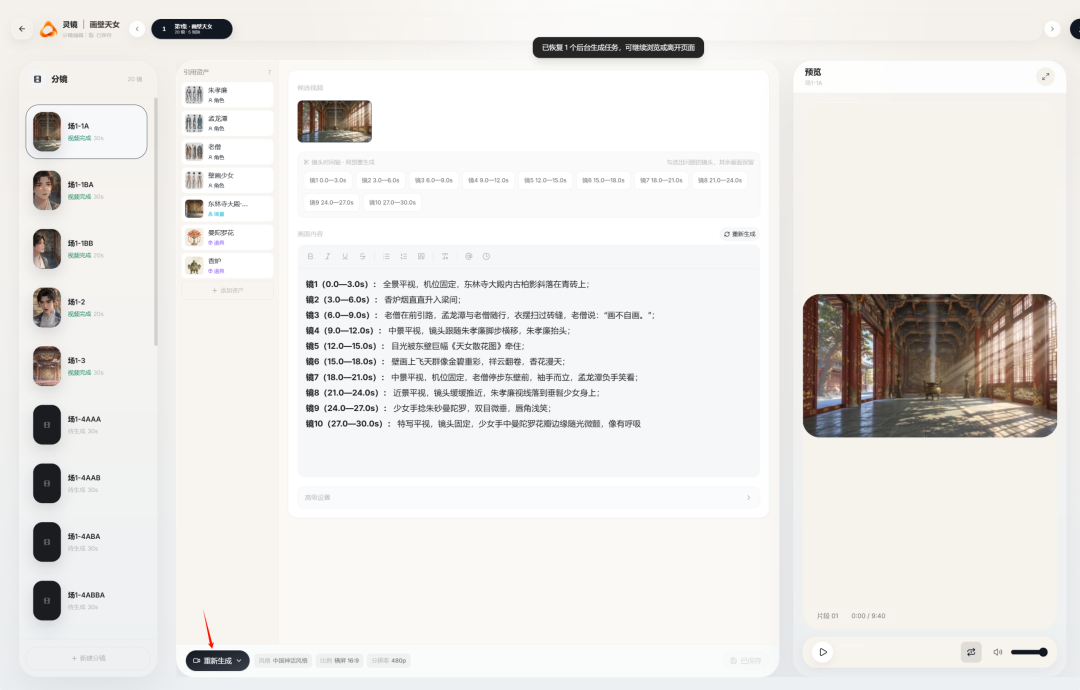Select shot chip 镜8 21.0—24.0s
This screenshot has height=690, width=1080.
pos(720,180)
